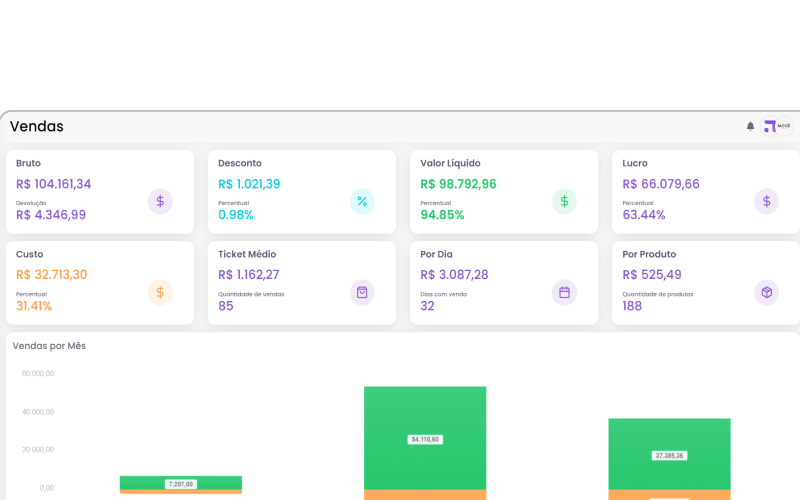Viewport: 800px width, 500px height.
Task: Click the 40.000,00 axis label
Action: coord(38,412)
